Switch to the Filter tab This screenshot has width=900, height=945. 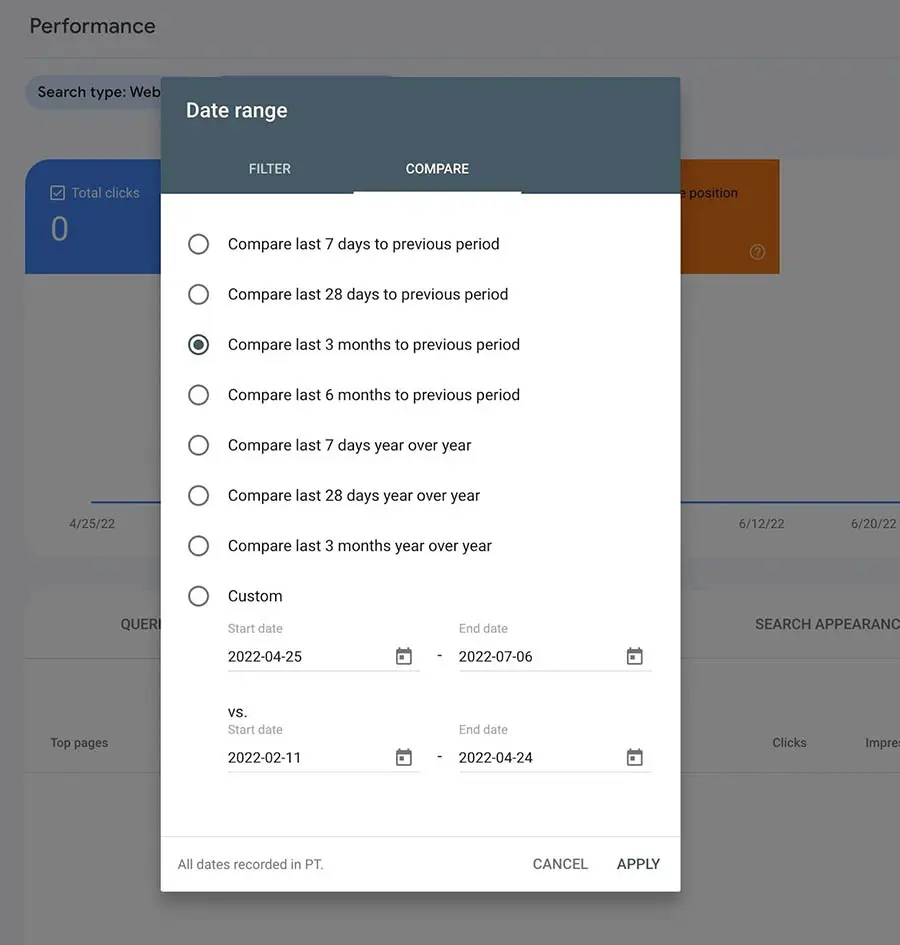(270, 169)
